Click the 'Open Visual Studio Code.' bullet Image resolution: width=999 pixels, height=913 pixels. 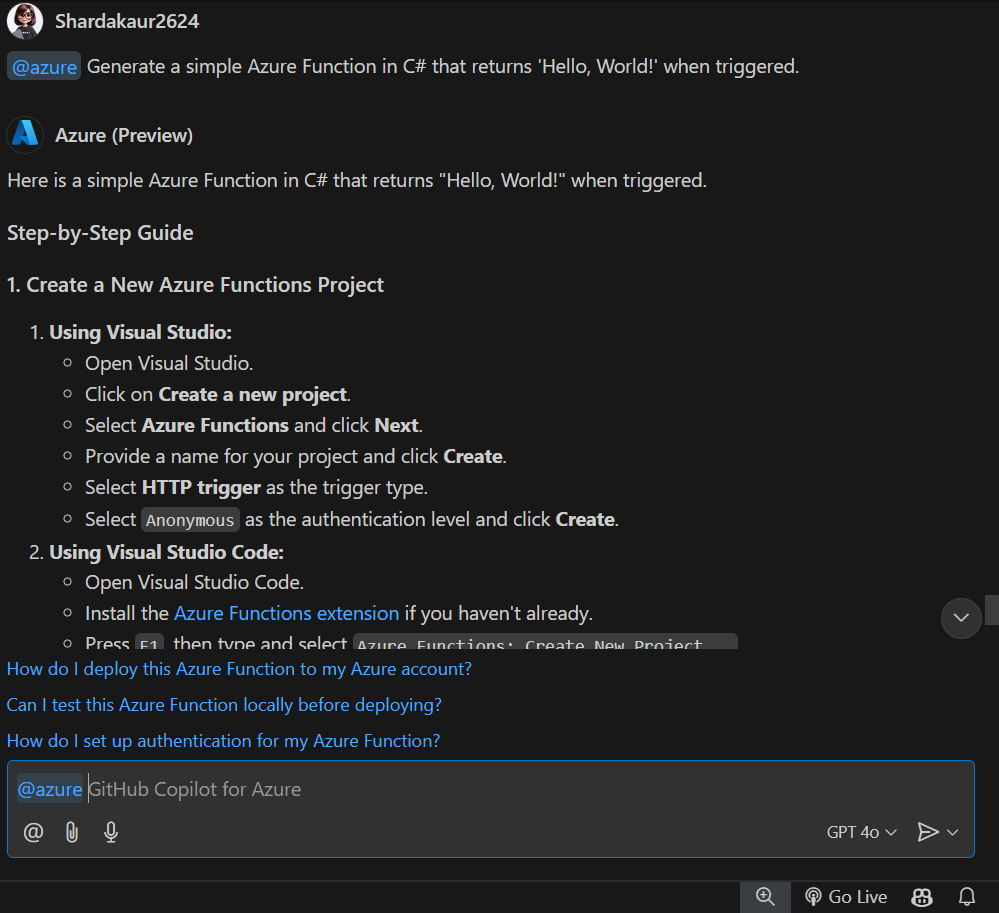[x=194, y=582]
